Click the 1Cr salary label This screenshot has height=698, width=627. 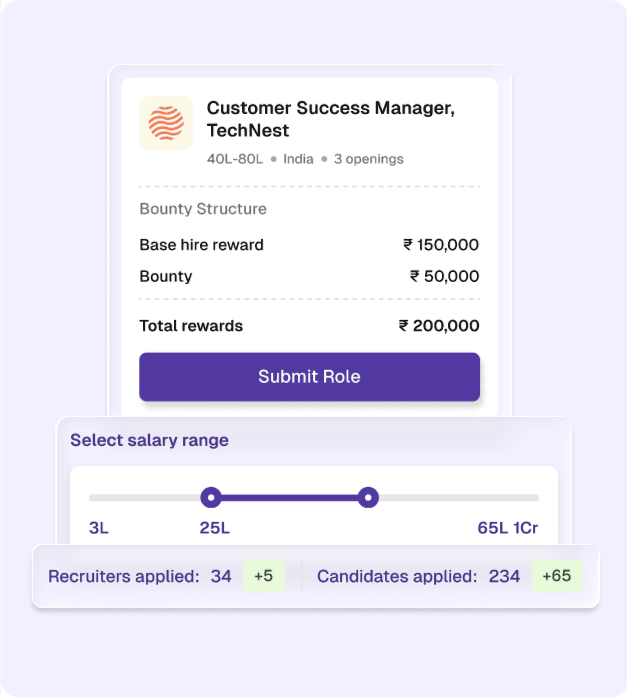(526, 528)
